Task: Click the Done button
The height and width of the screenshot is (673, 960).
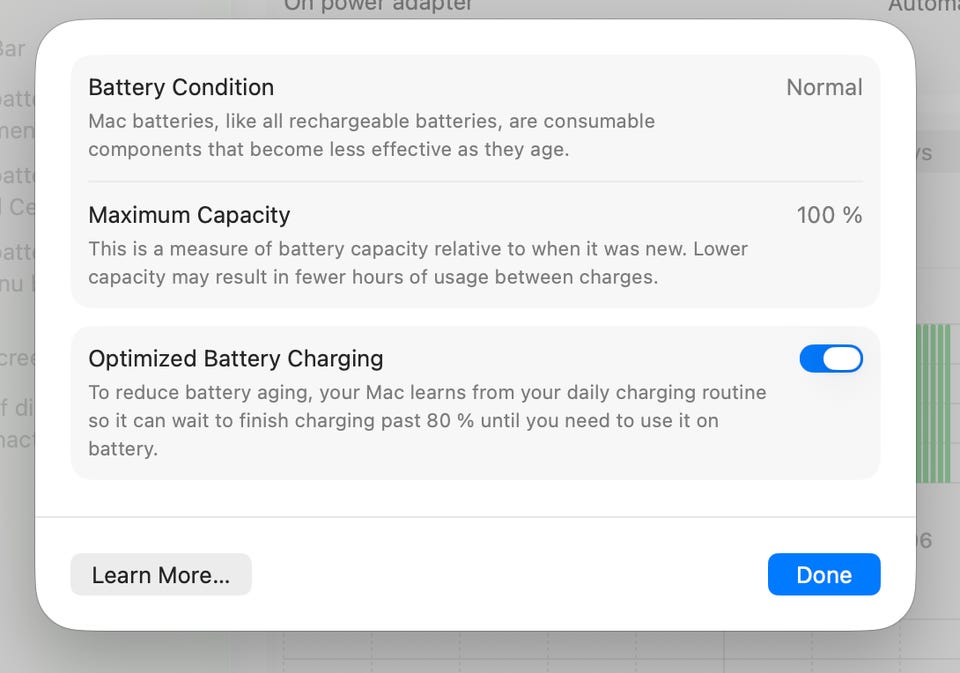Action: (x=824, y=575)
